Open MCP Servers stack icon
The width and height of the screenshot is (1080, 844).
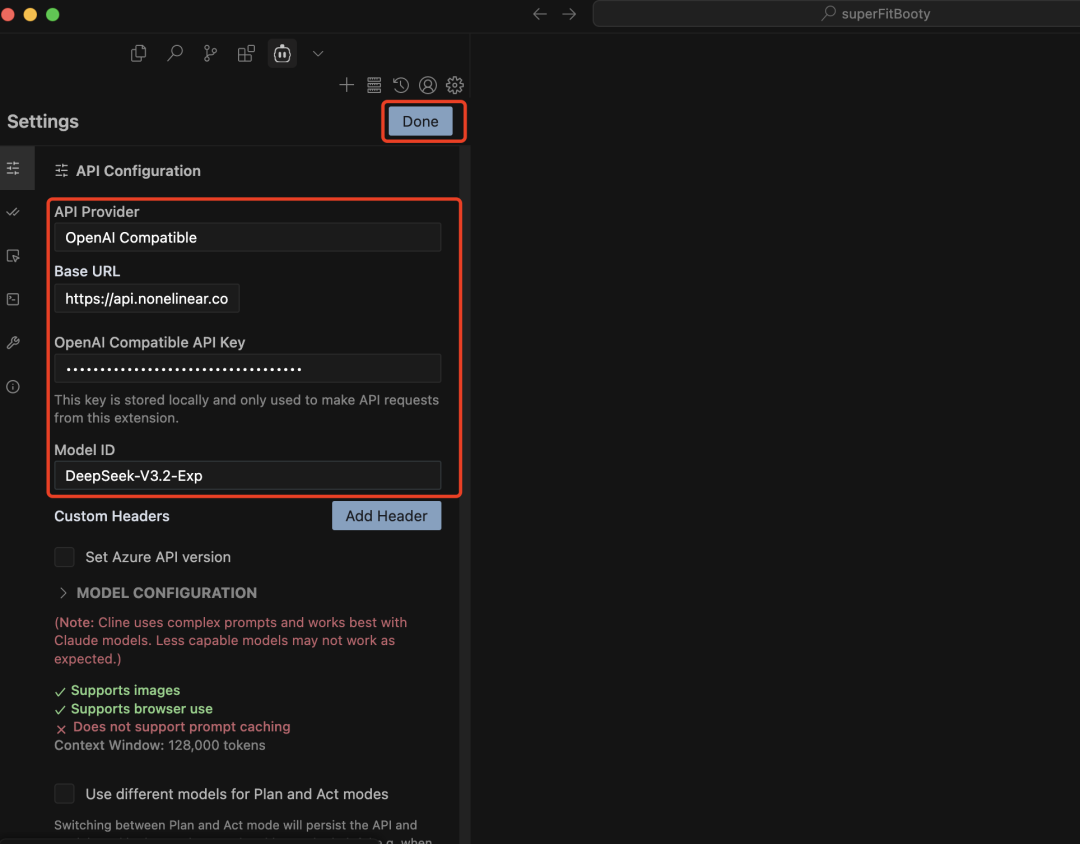[x=374, y=85]
